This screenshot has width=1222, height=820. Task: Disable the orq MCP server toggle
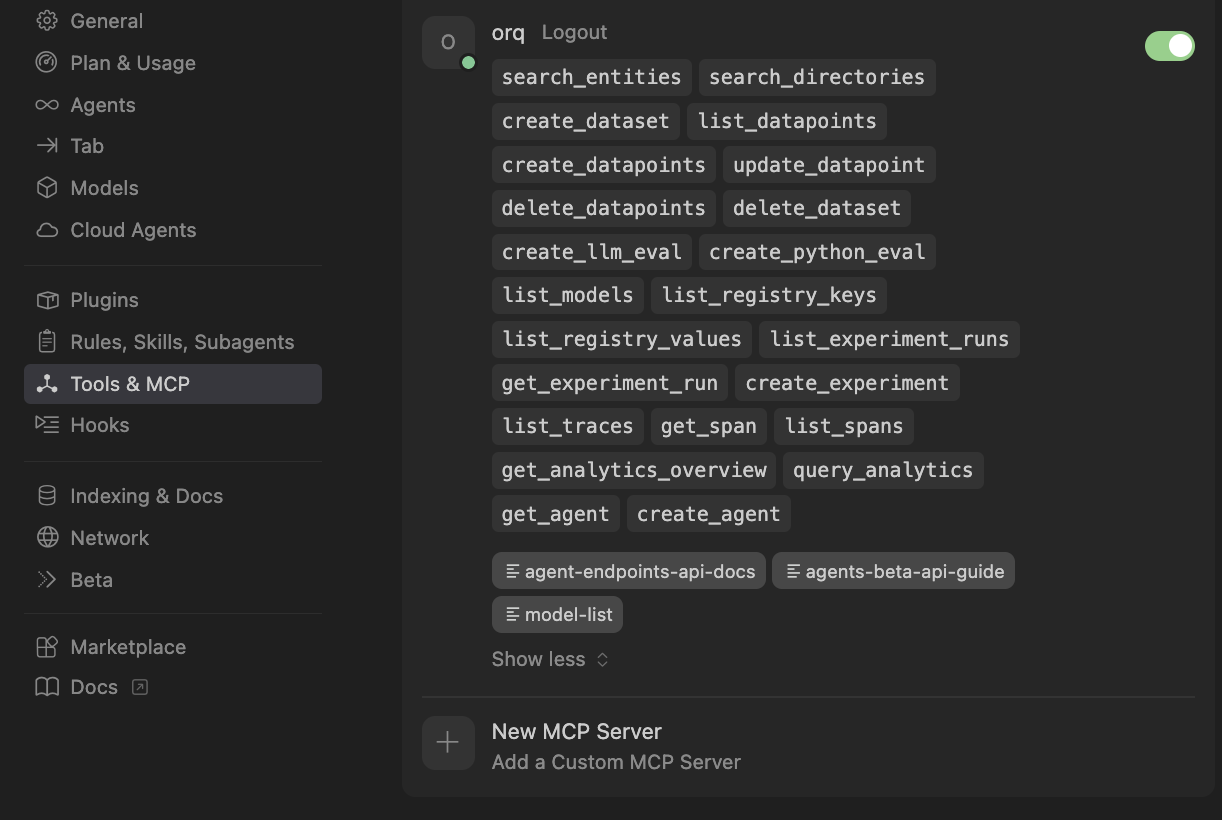(x=1169, y=45)
